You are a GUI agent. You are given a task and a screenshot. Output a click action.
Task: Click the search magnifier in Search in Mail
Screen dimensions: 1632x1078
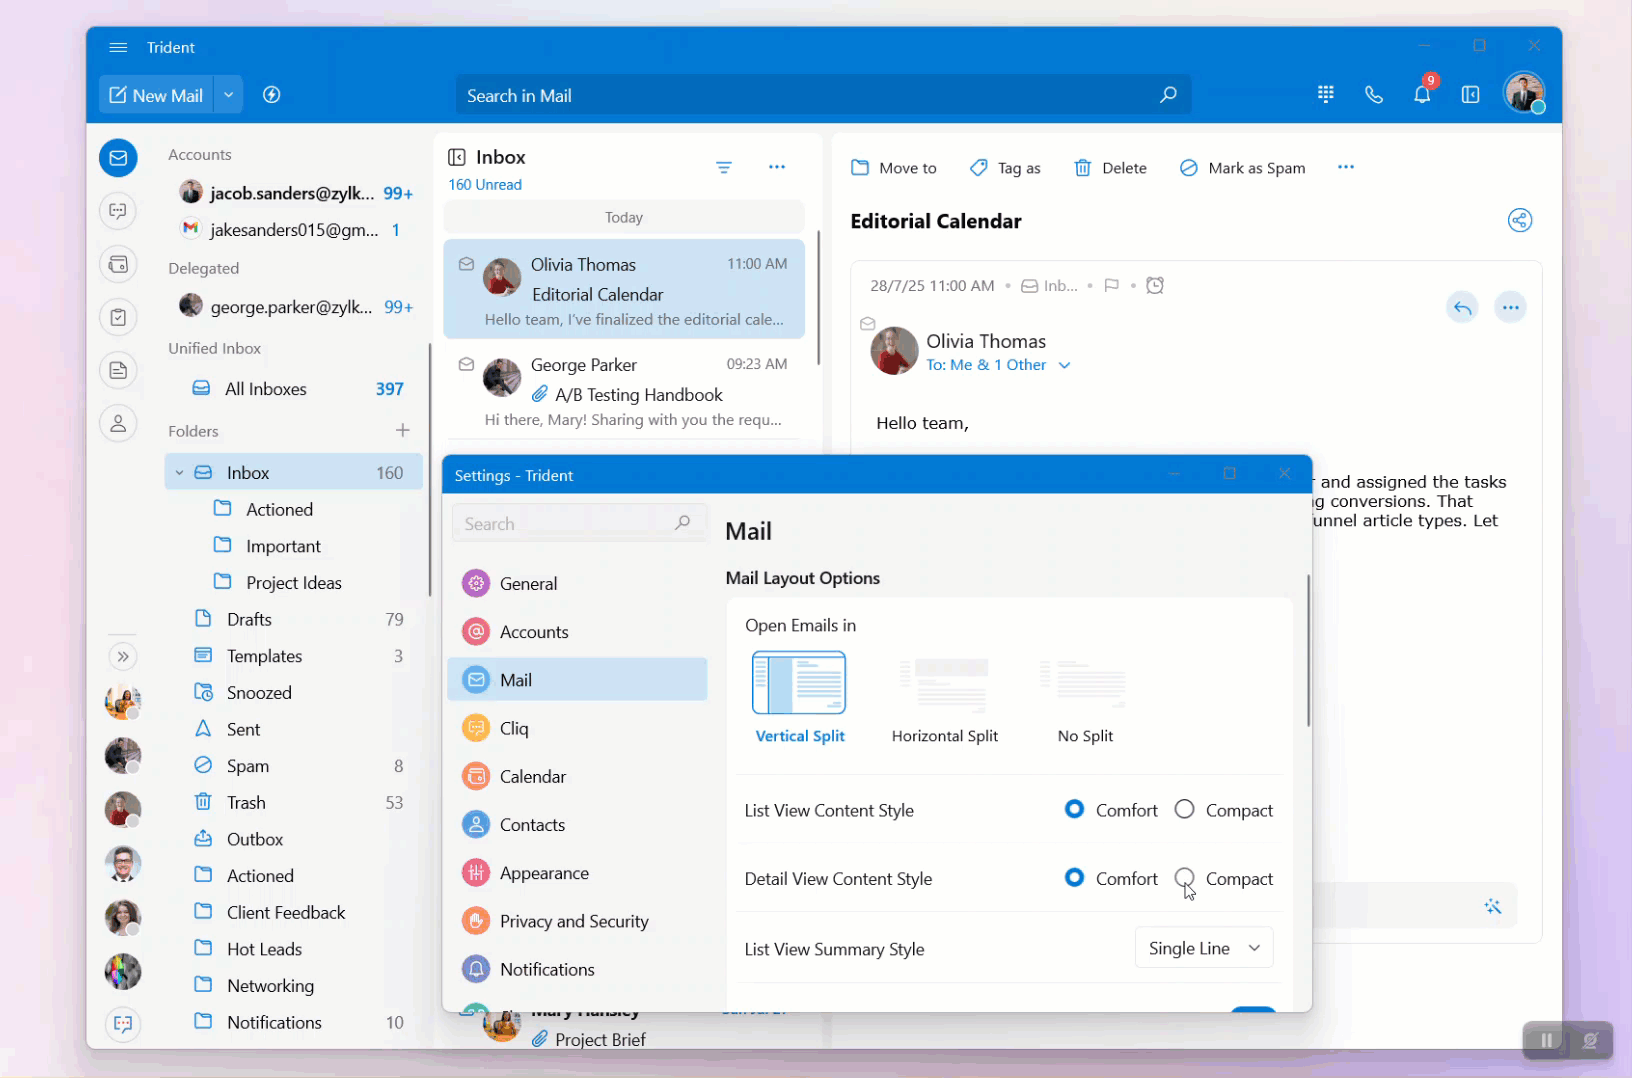click(x=1167, y=95)
